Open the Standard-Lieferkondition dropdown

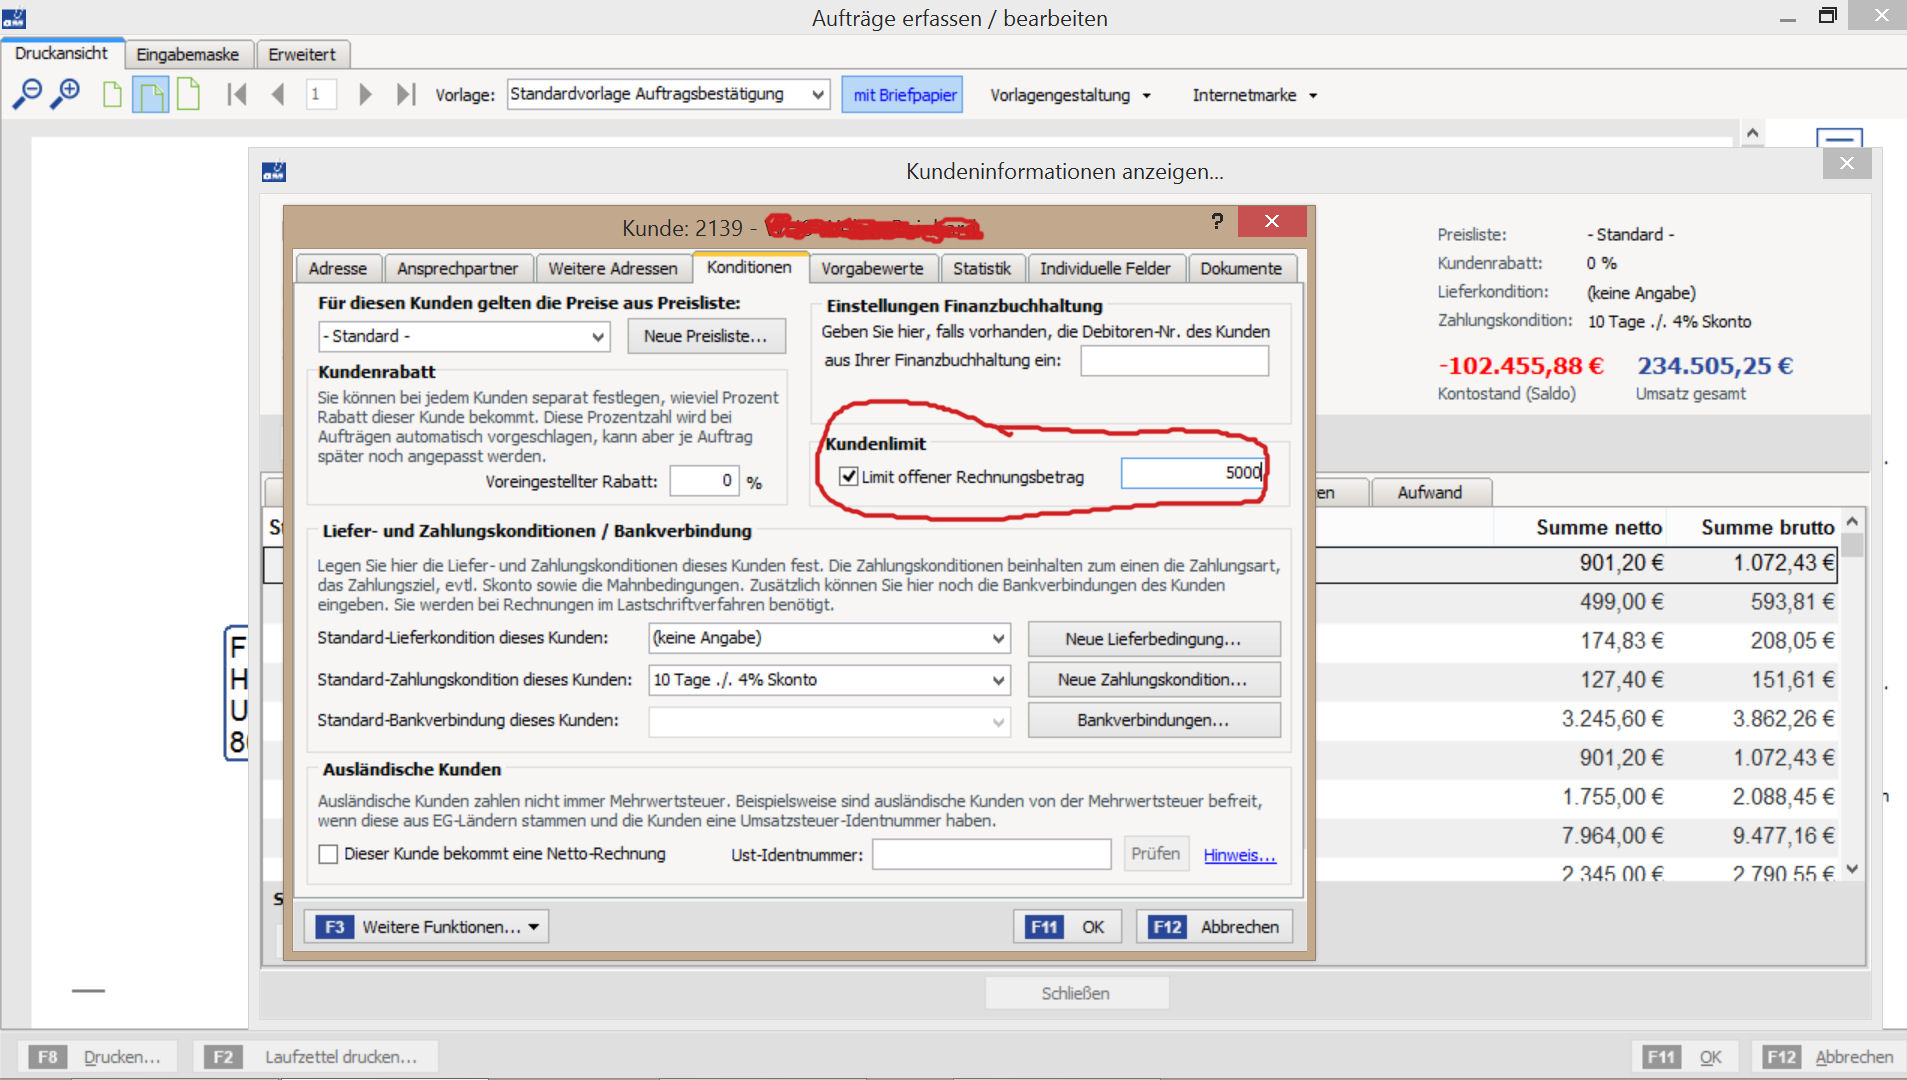[998, 638]
